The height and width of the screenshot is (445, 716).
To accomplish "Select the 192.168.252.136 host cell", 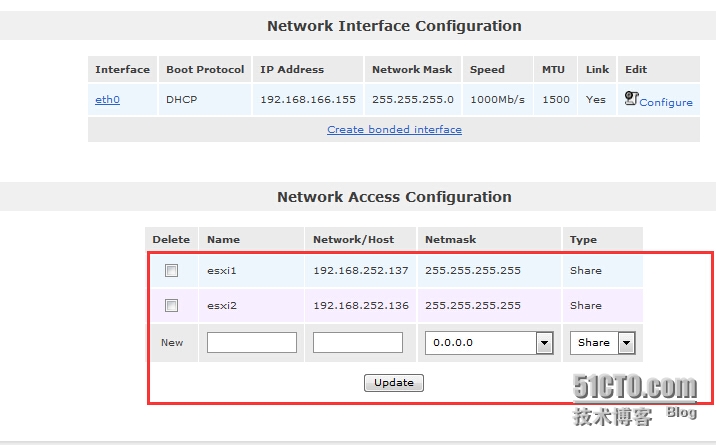I will (361, 305).
